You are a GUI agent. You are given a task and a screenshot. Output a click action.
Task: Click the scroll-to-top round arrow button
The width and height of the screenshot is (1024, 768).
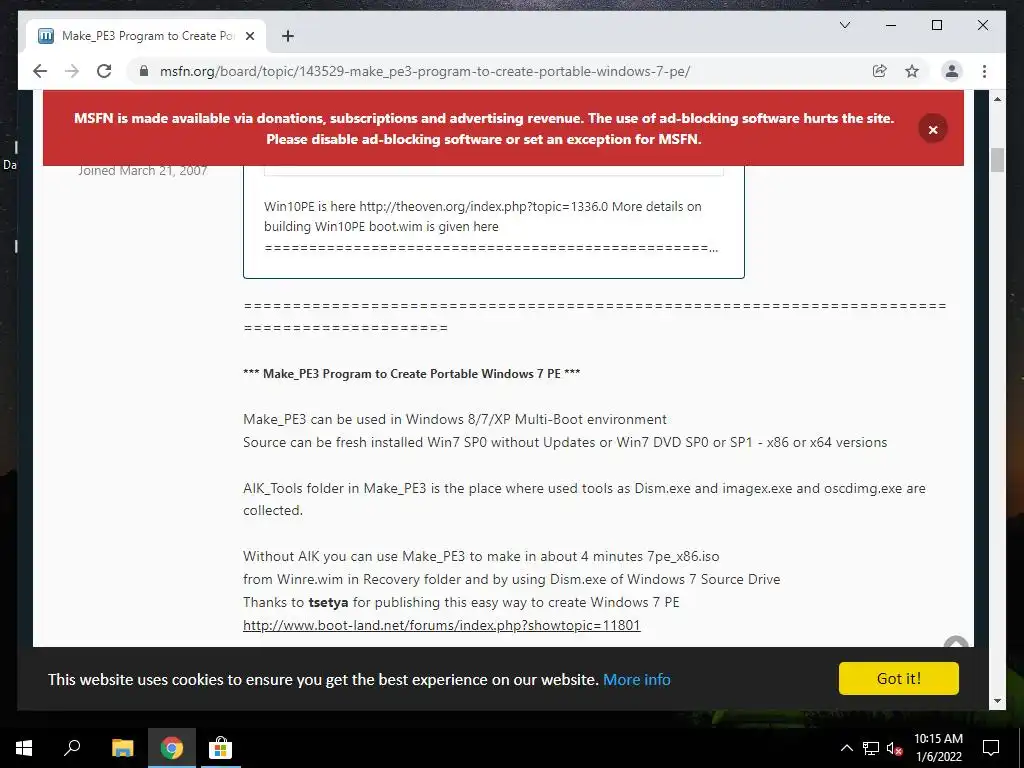[x=957, y=642]
